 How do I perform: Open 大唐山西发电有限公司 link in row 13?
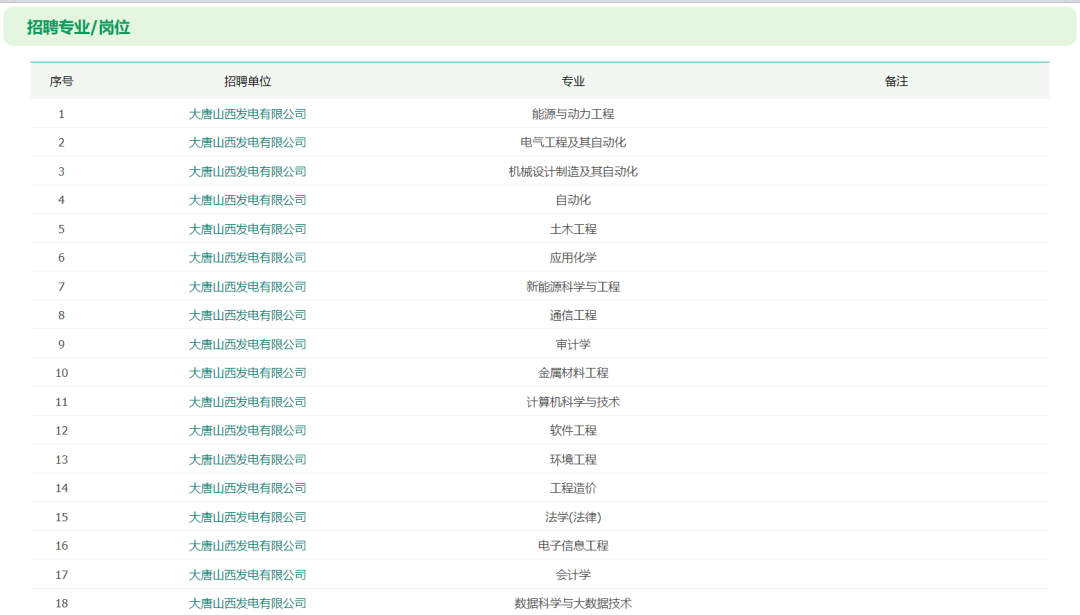pos(247,459)
